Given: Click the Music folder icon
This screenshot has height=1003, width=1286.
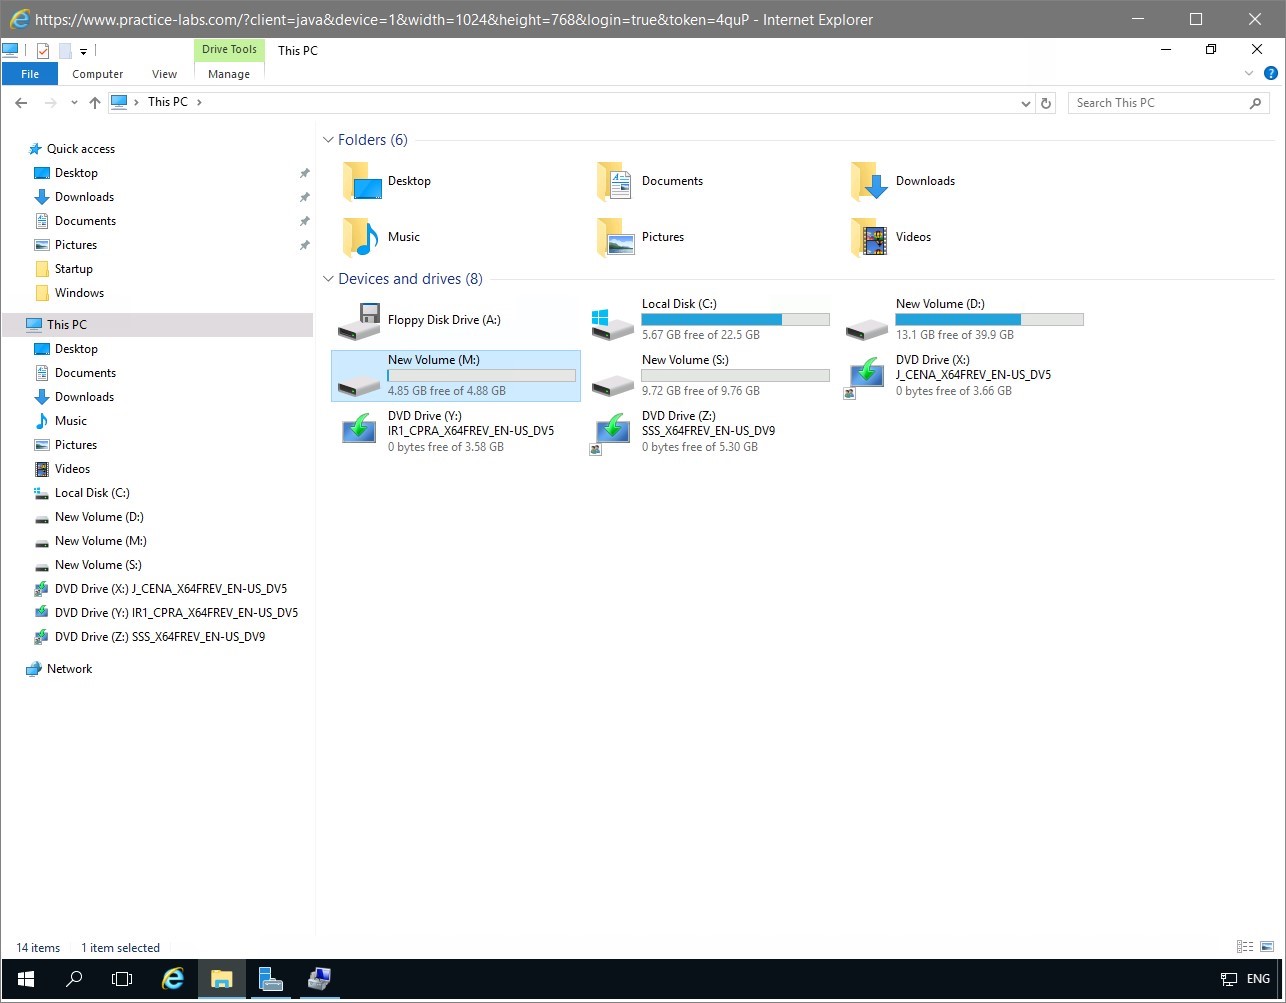Looking at the screenshot, I should (360, 237).
